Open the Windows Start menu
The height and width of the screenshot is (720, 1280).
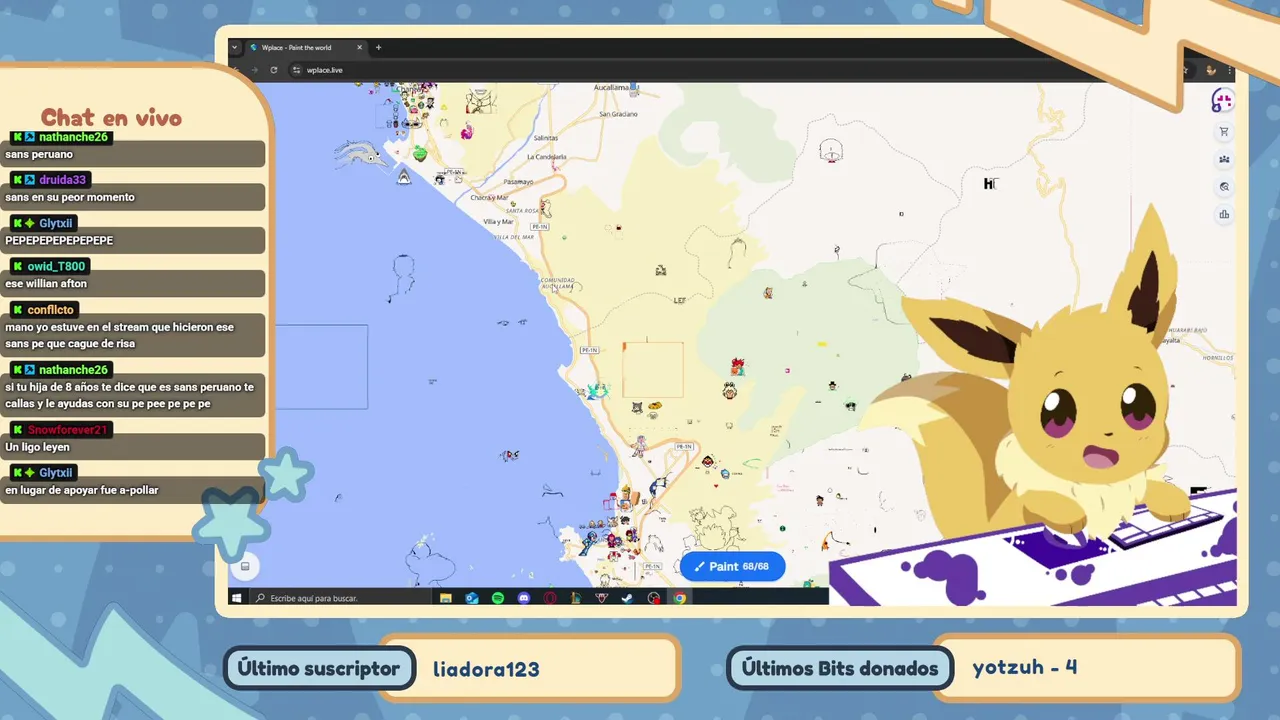[x=237, y=598]
